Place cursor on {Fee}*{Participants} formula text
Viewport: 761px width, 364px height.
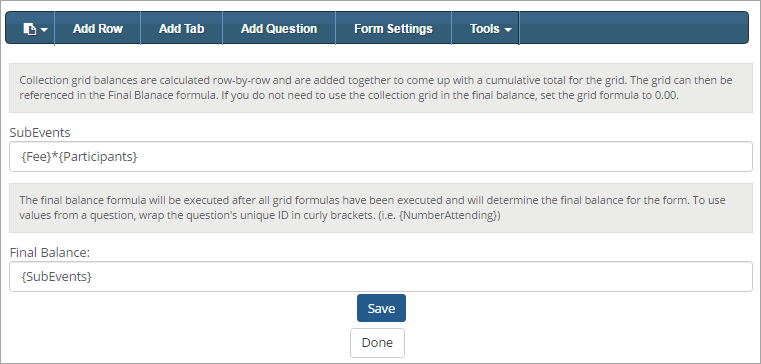point(80,157)
